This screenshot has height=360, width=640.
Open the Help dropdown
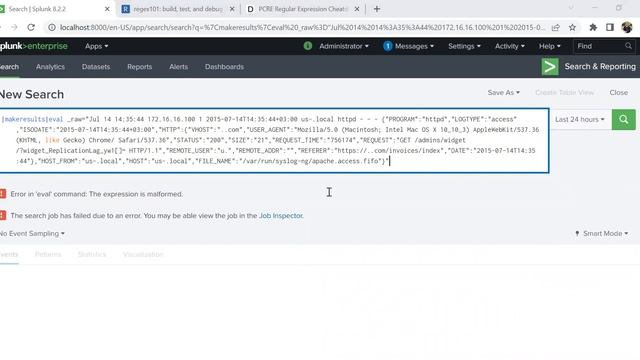point(549,46)
